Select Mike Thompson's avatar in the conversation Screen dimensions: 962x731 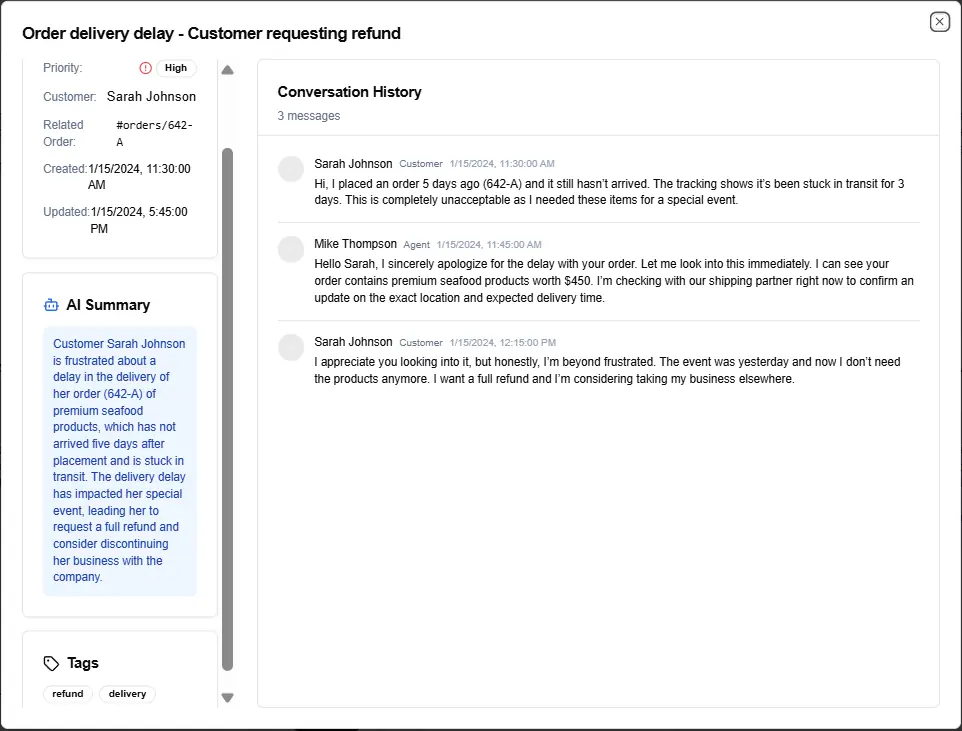tap(291, 249)
